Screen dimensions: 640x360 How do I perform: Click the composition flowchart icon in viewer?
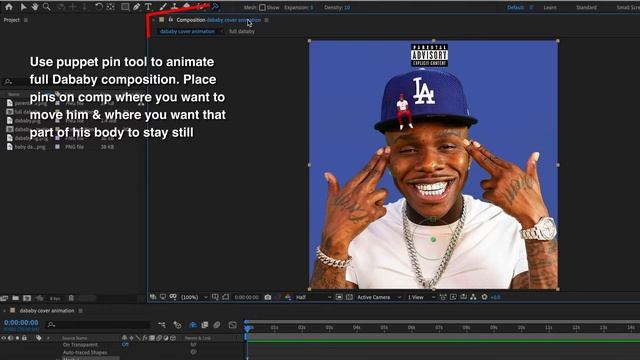pyautogui.click(x=473, y=297)
